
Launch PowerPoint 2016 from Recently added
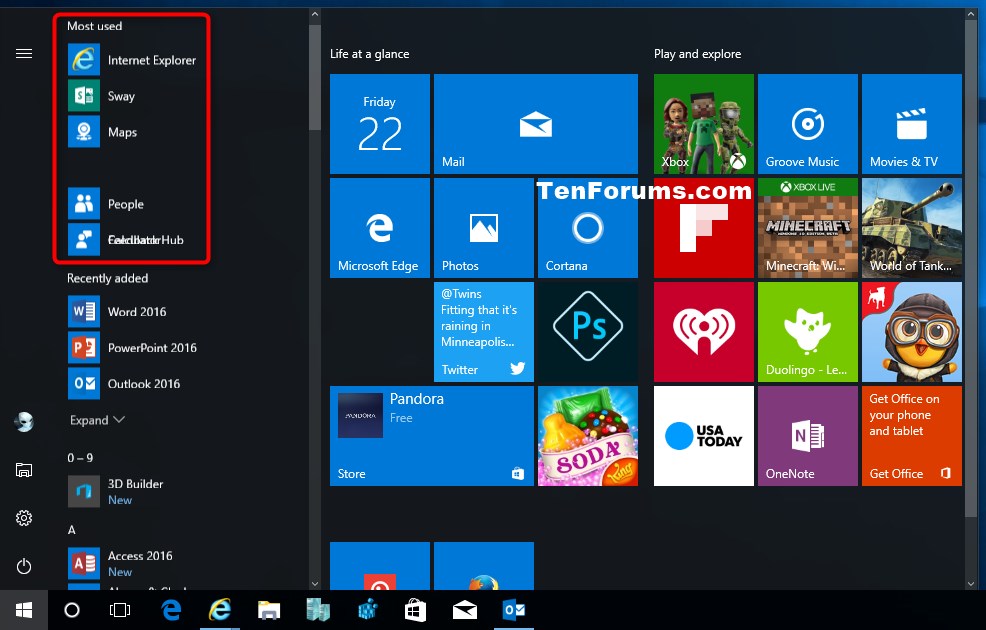[x=132, y=347]
